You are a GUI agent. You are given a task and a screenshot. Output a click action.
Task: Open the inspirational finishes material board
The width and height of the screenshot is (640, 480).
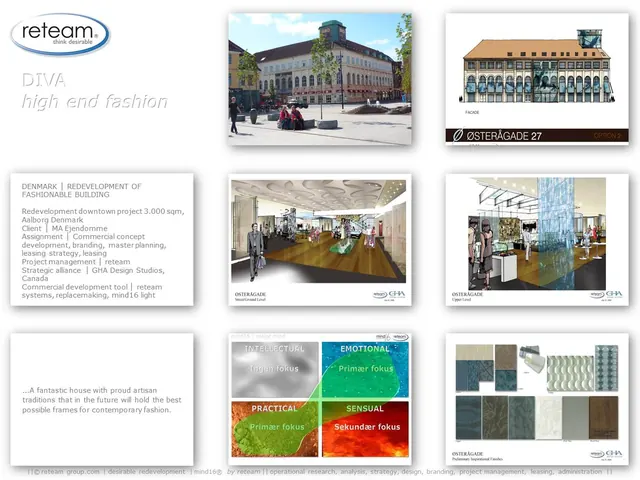tap(537, 399)
